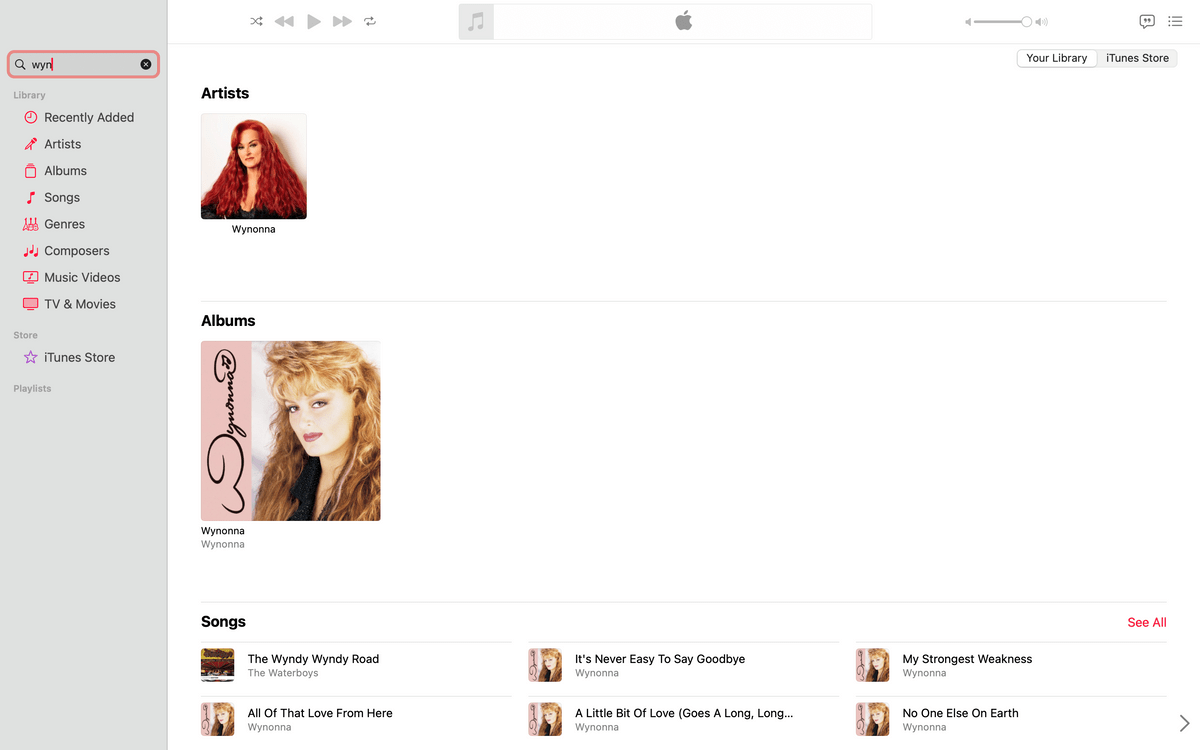Select song A Little Bit Of Love
The width and height of the screenshot is (1200, 750).
point(684,719)
